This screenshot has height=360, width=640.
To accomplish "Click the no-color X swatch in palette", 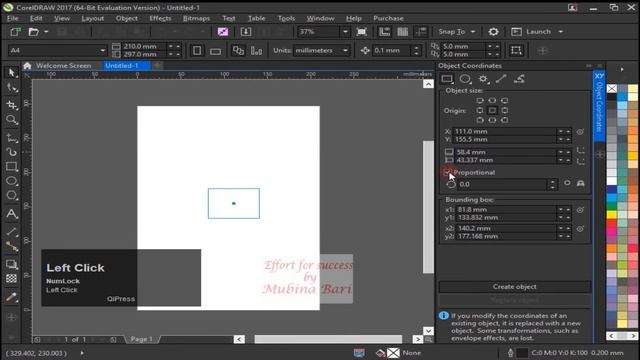I will tap(611, 89).
